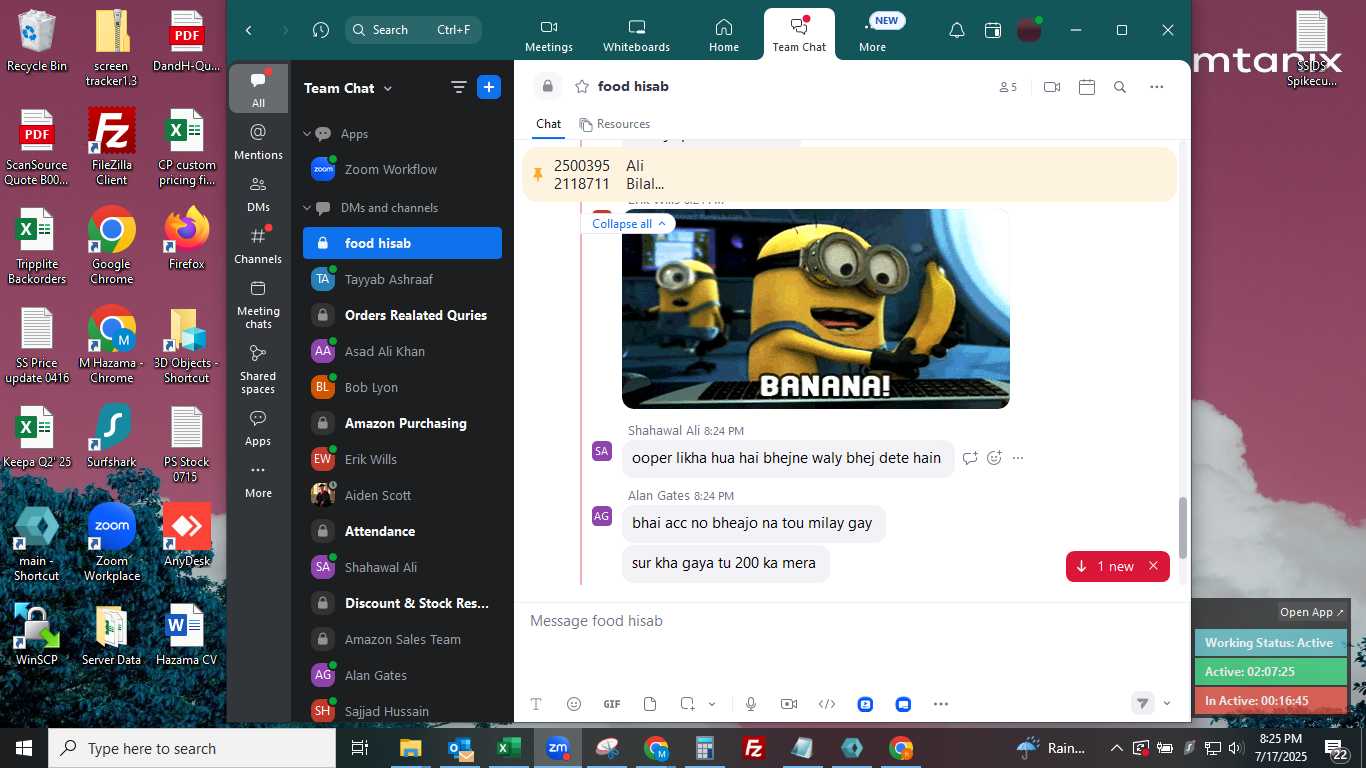Open Attendance channel
Image resolution: width=1366 pixels, height=768 pixels.
pyautogui.click(x=402, y=531)
